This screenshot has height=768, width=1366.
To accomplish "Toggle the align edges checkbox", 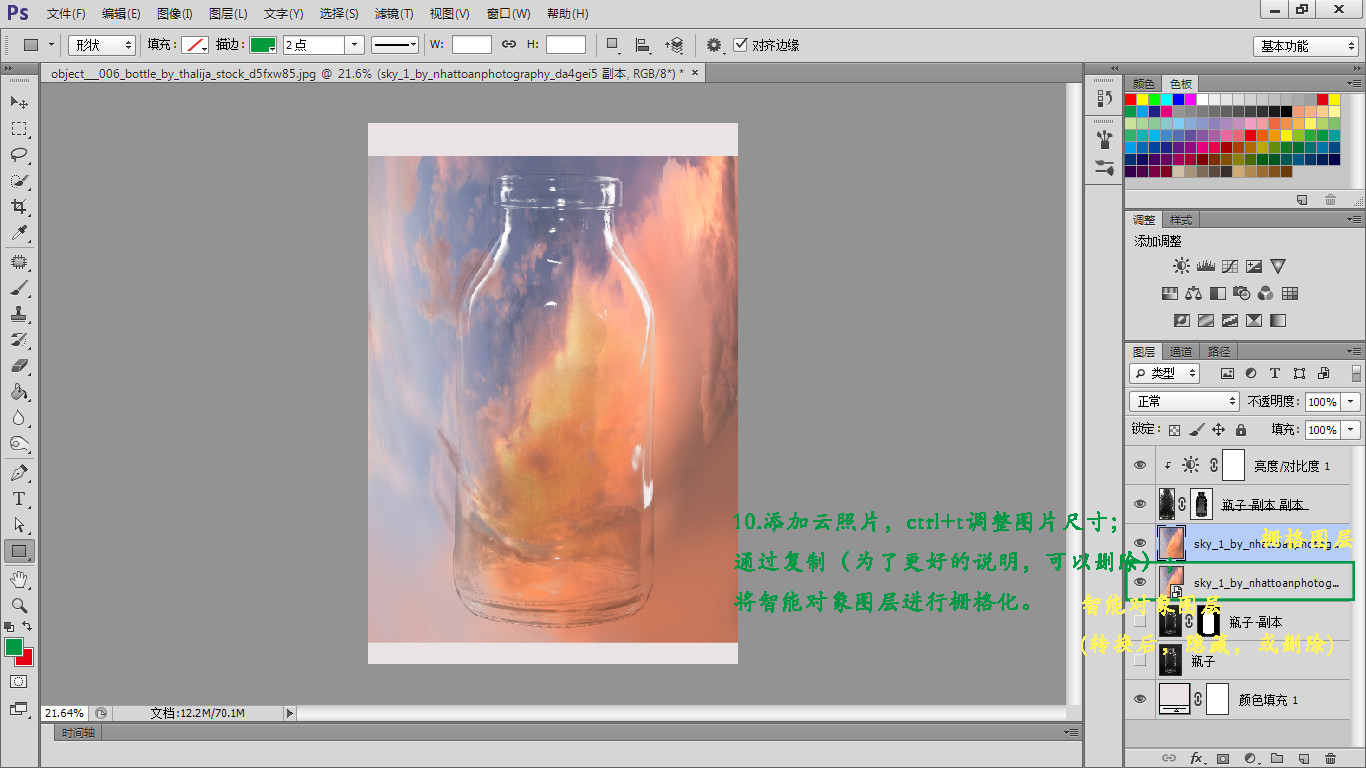I will coord(740,45).
